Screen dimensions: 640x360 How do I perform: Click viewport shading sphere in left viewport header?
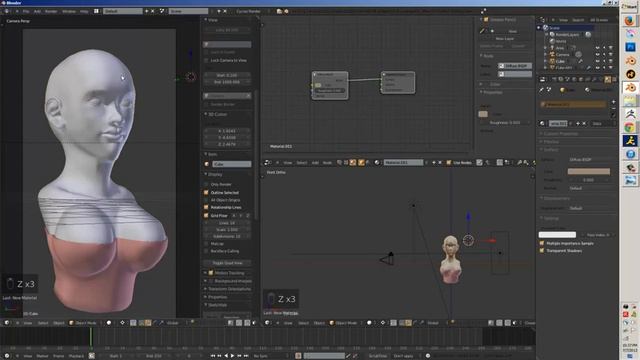coord(109,323)
